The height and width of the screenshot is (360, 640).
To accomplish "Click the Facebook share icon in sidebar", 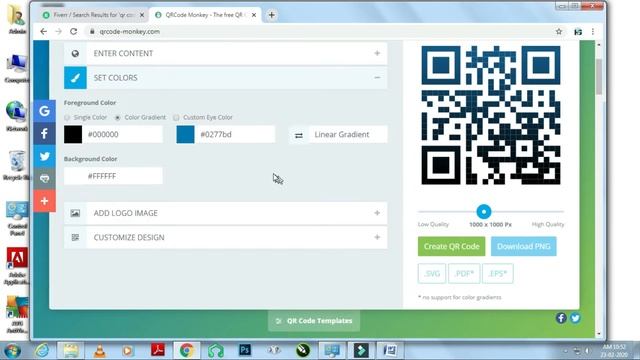I will 44,133.
